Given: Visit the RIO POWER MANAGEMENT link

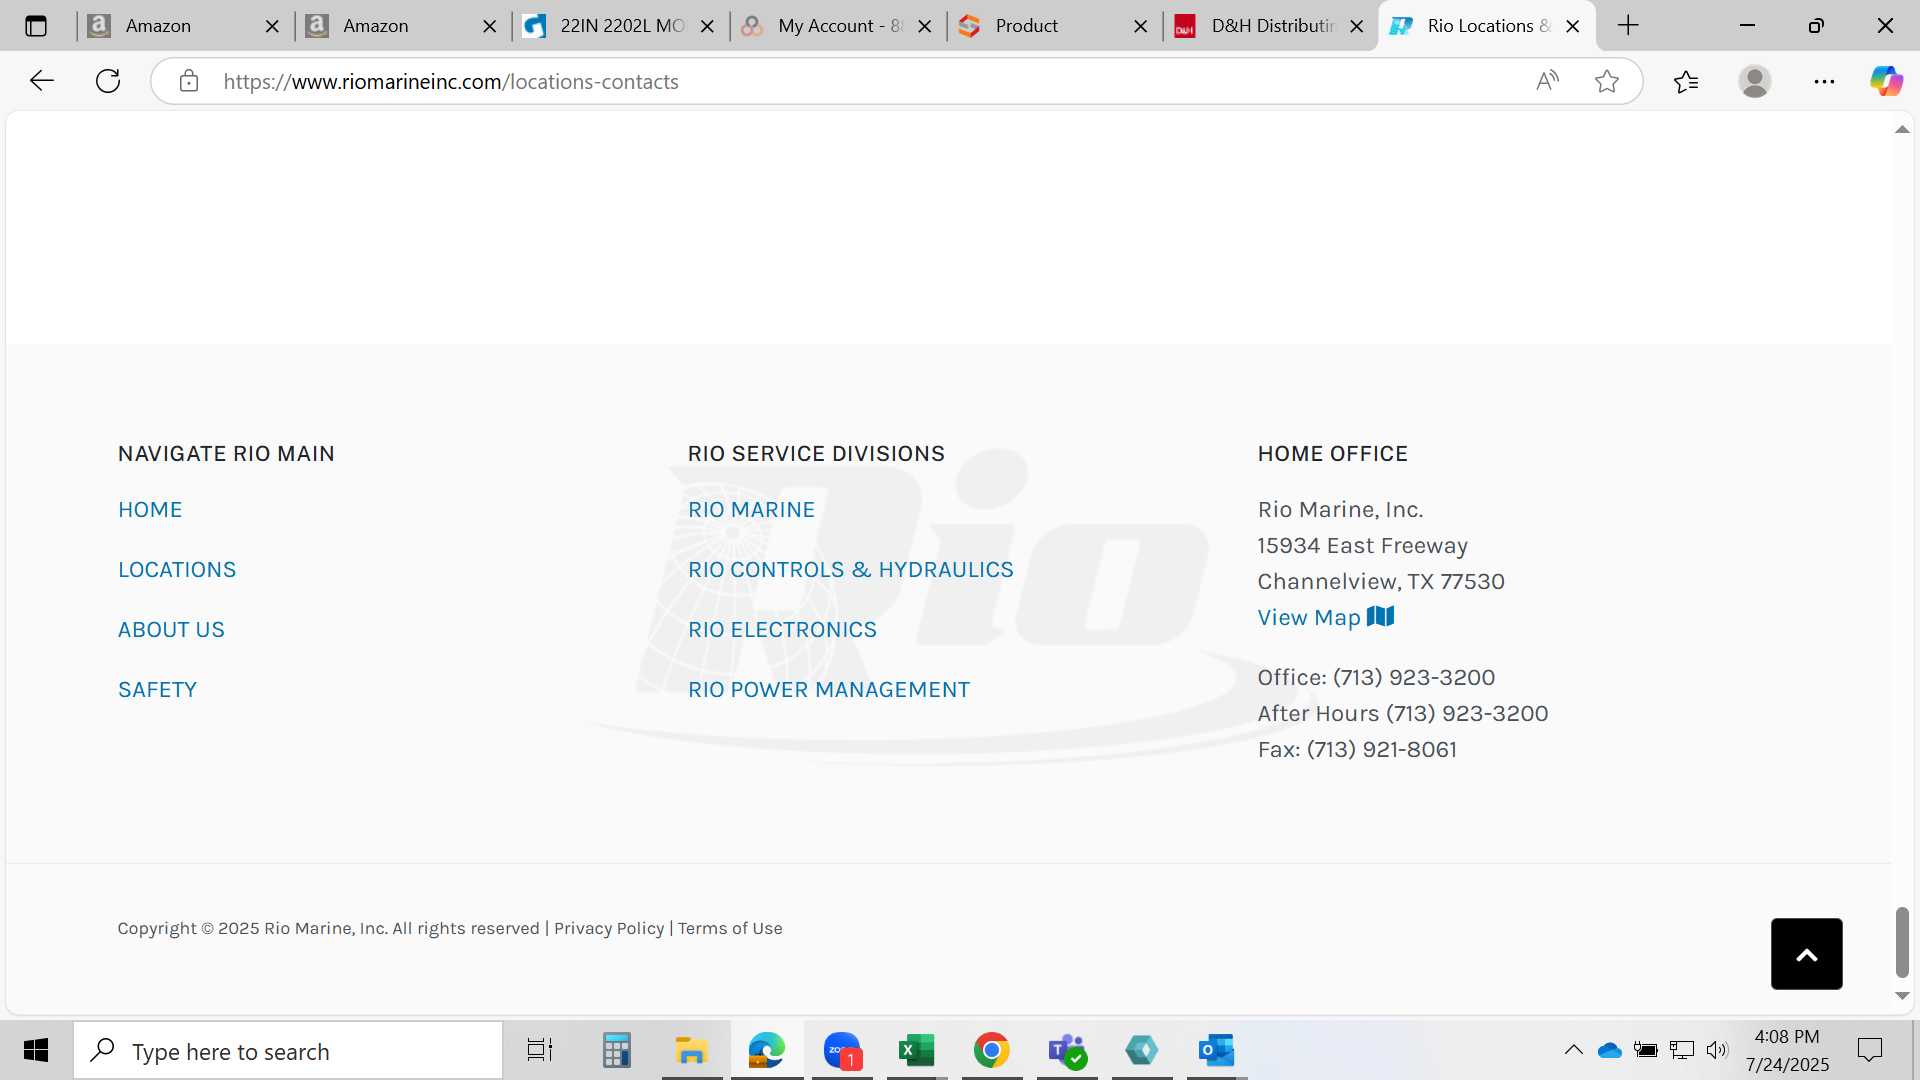Looking at the screenshot, I should click(x=829, y=690).
